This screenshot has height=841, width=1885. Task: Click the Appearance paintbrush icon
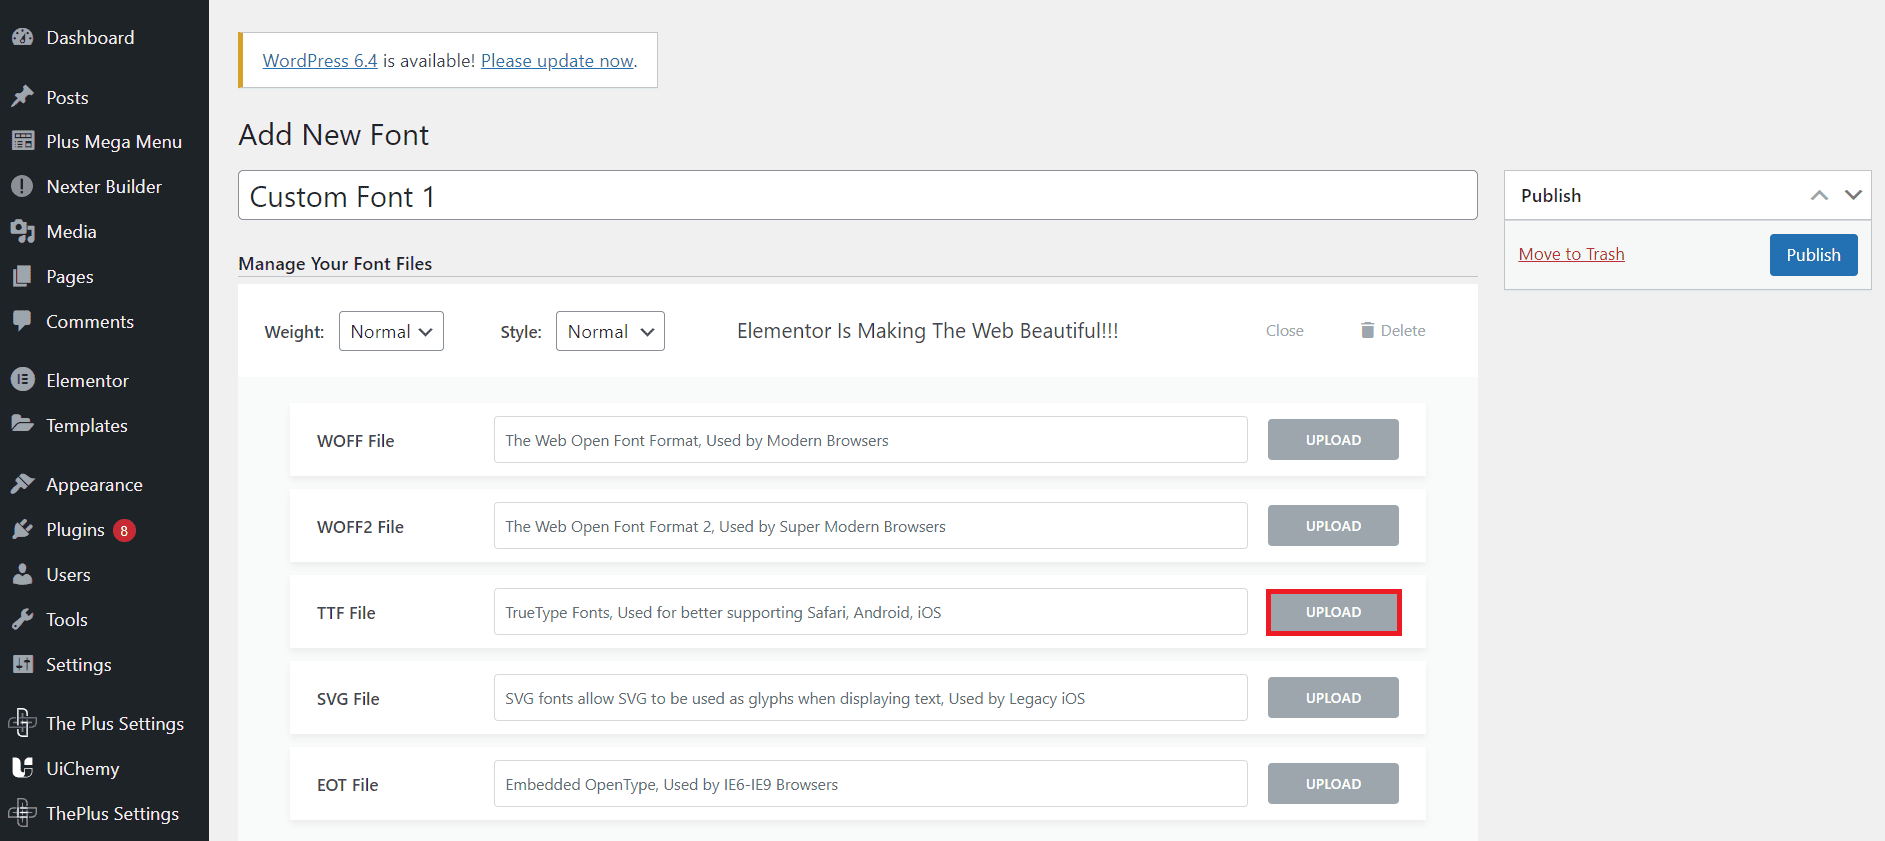pos(22,484)
